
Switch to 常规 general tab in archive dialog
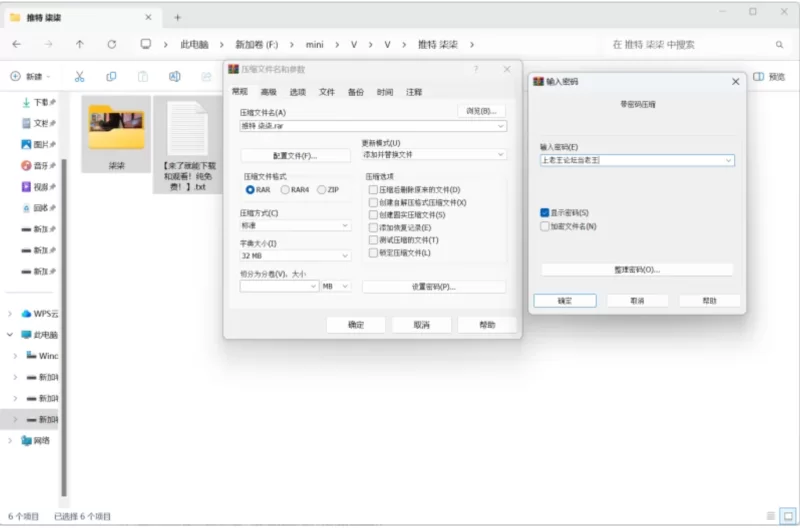pos(239,92)
